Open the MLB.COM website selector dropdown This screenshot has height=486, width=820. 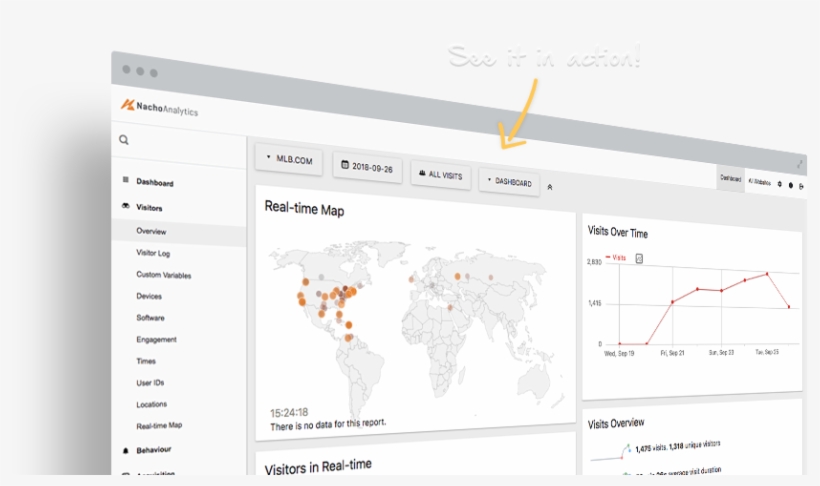point(289,159)
